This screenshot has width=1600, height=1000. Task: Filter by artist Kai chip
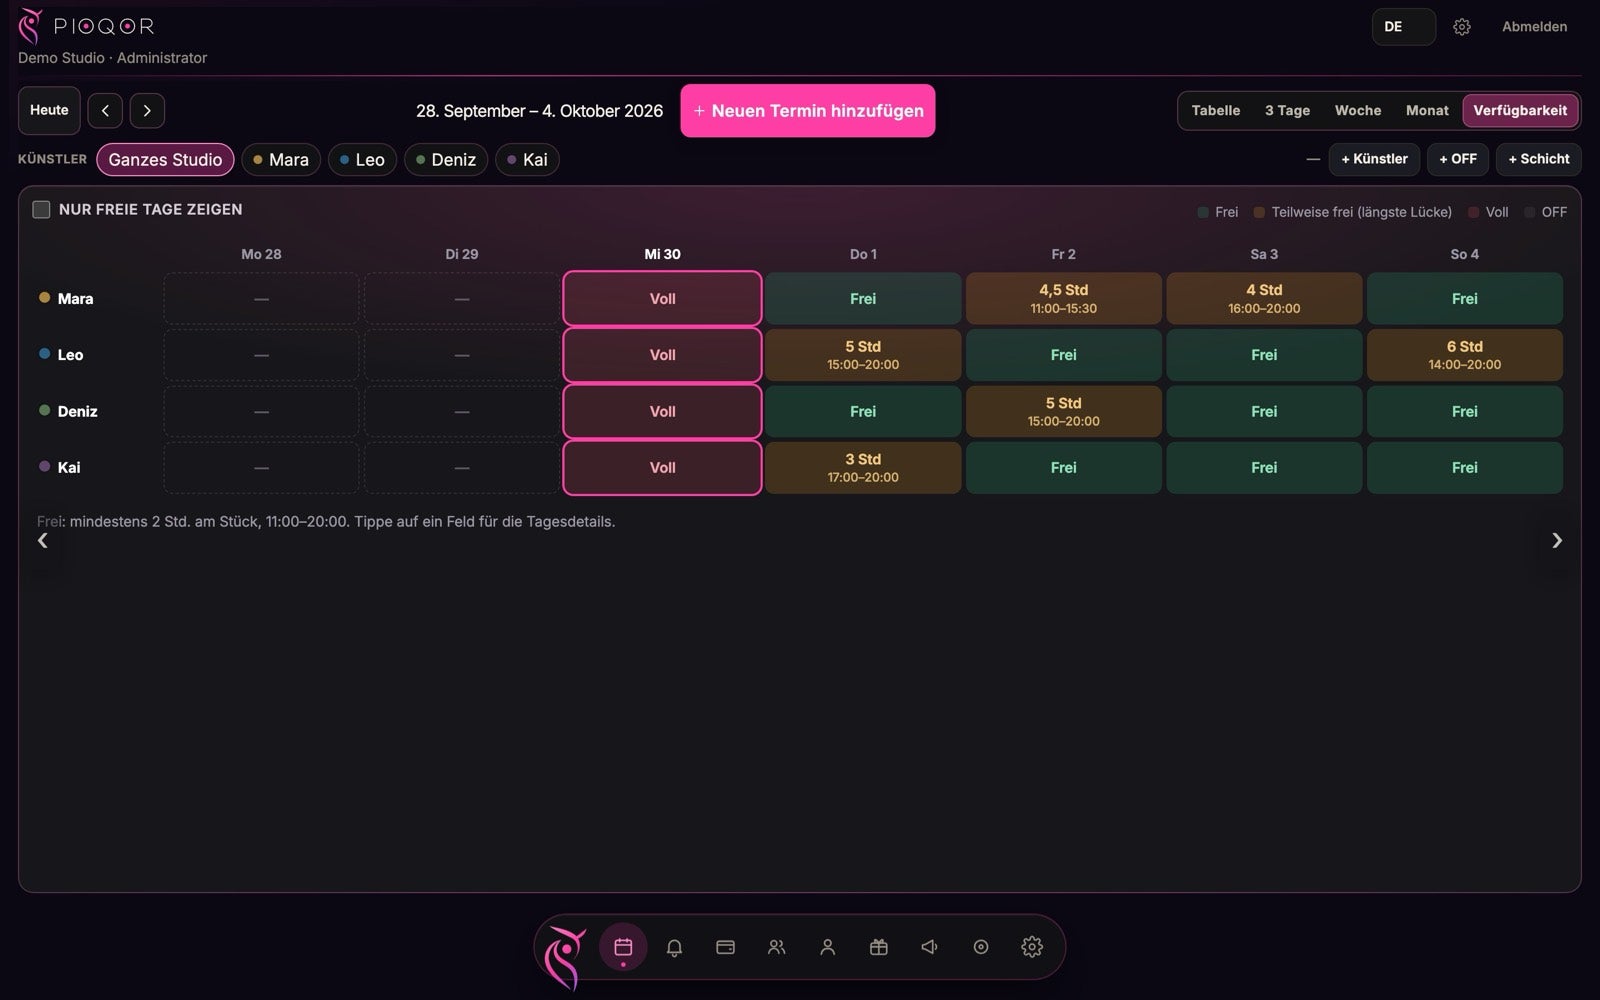click(527, 159)
